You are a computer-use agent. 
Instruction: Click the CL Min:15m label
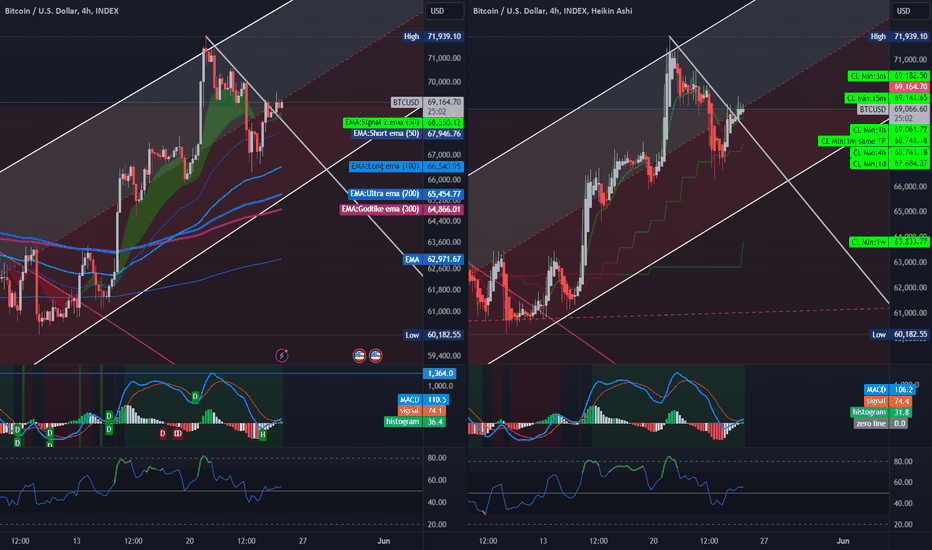pos(886,98)
